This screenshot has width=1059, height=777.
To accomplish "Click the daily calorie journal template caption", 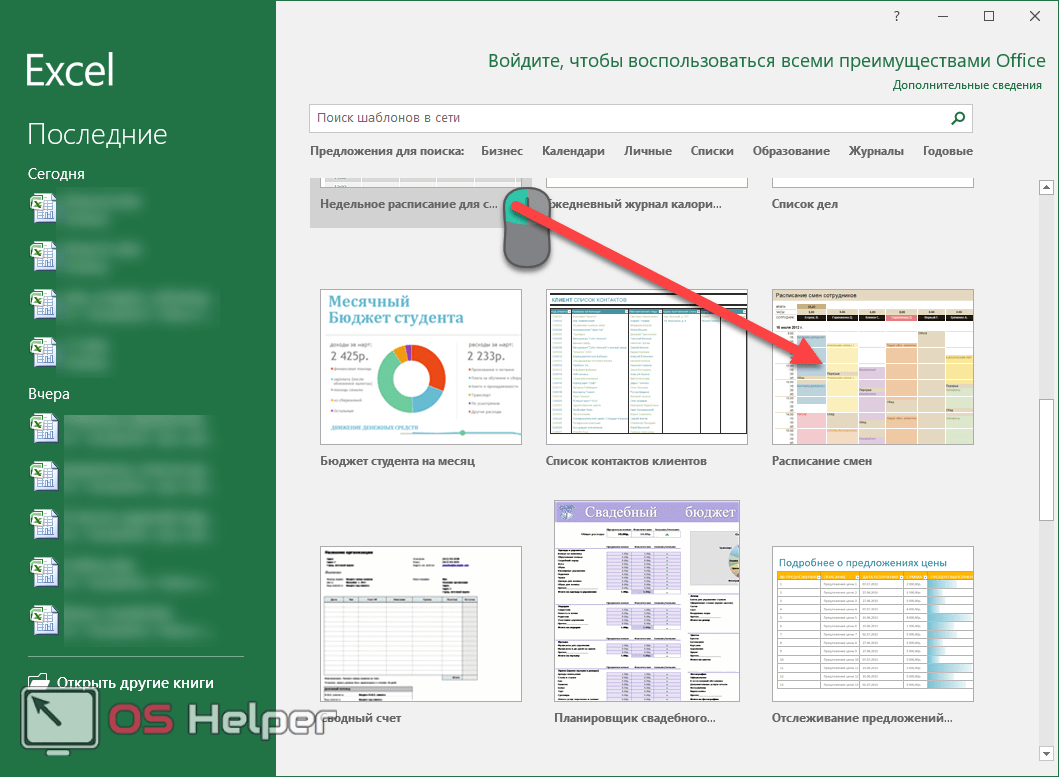I will point(635,204).
